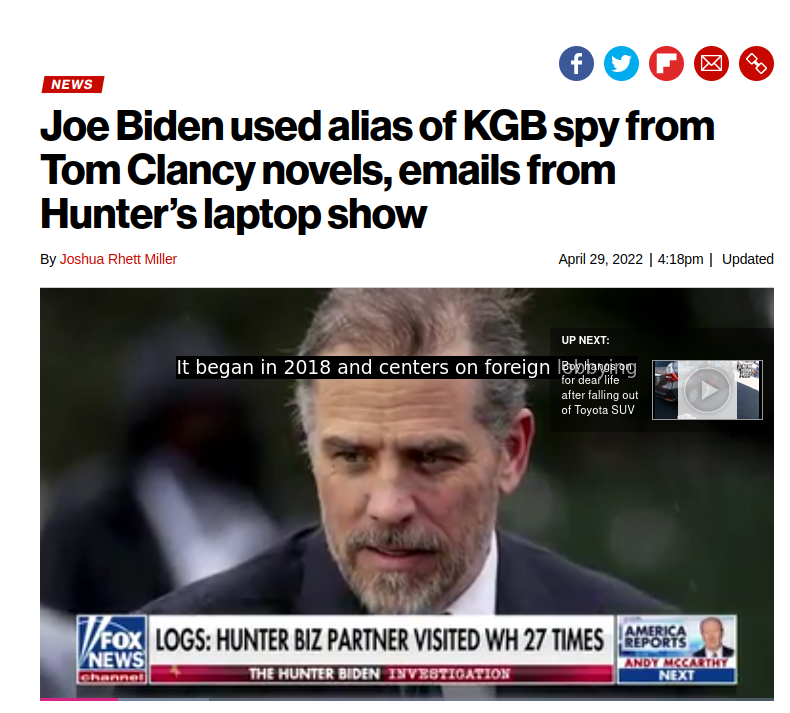
Task: Click the main Hunter Biden video
Action: (407, 494)
